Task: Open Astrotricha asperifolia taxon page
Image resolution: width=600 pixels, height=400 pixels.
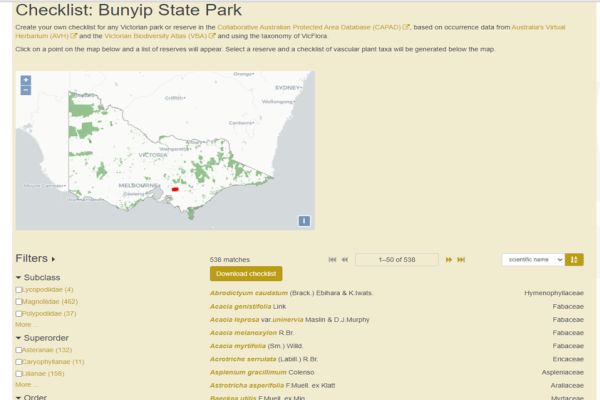Action: [x=247, y=385]
